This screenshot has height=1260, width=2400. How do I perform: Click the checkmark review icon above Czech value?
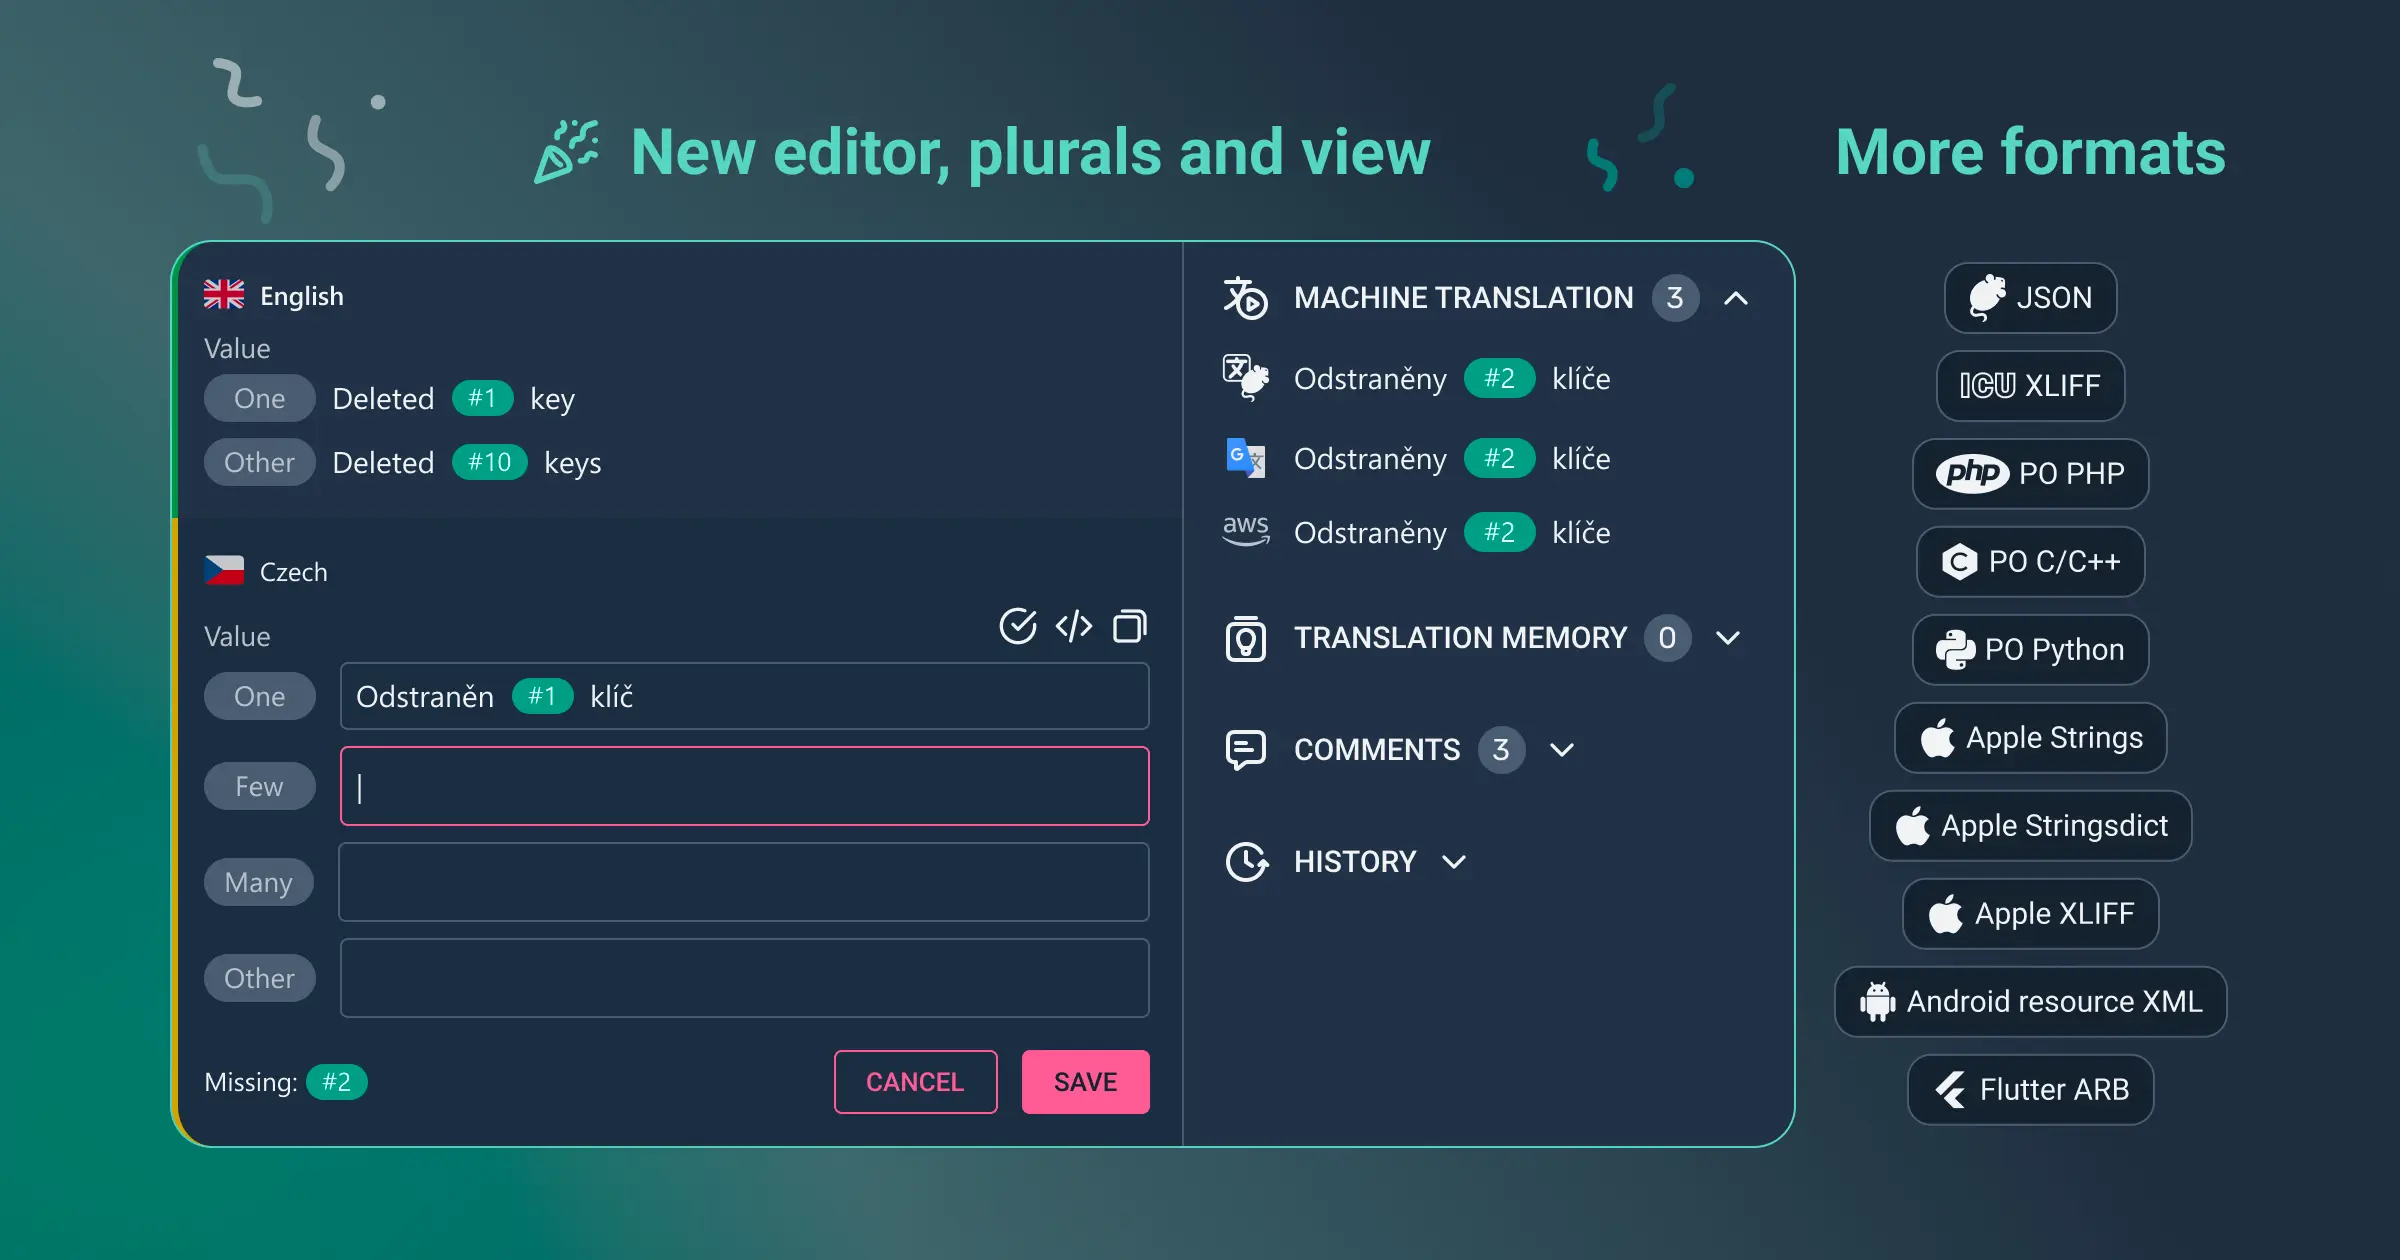(1017, 626)
